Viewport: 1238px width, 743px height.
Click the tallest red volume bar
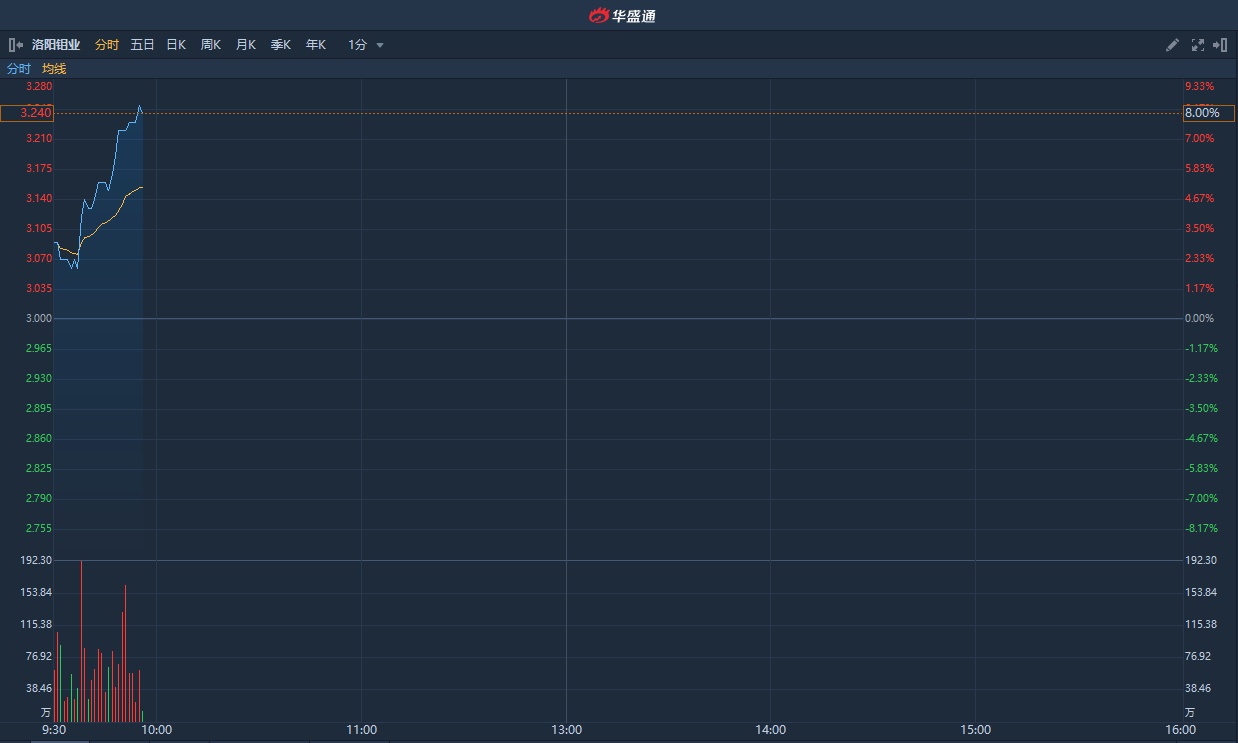(81, 640)
